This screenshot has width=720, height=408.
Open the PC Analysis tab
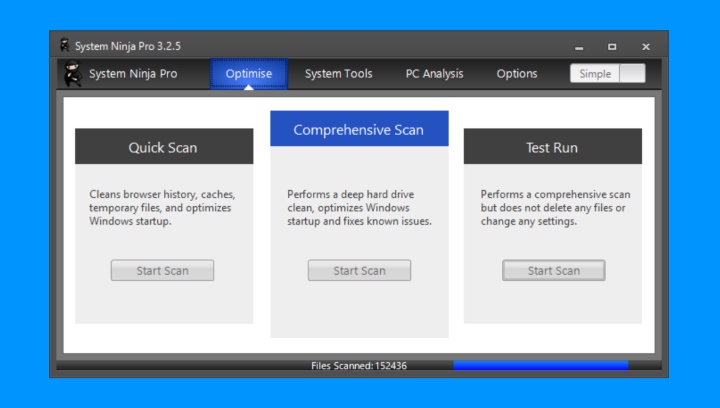click(x=434, y=73)
